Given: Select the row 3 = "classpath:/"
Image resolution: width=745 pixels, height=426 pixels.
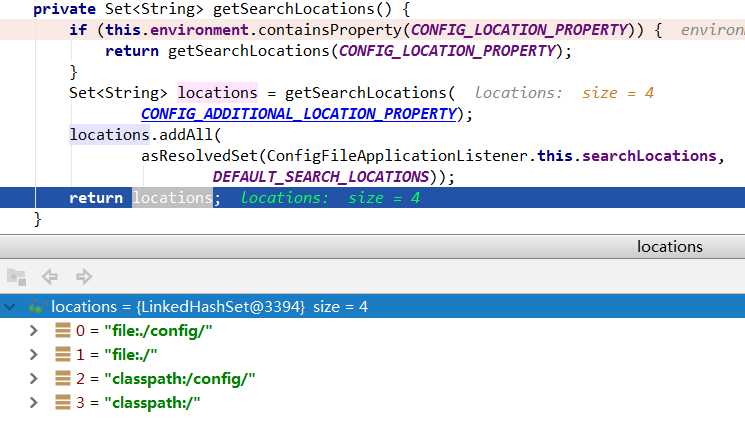Looking at the screenshot, I should (x=372, y=403).
